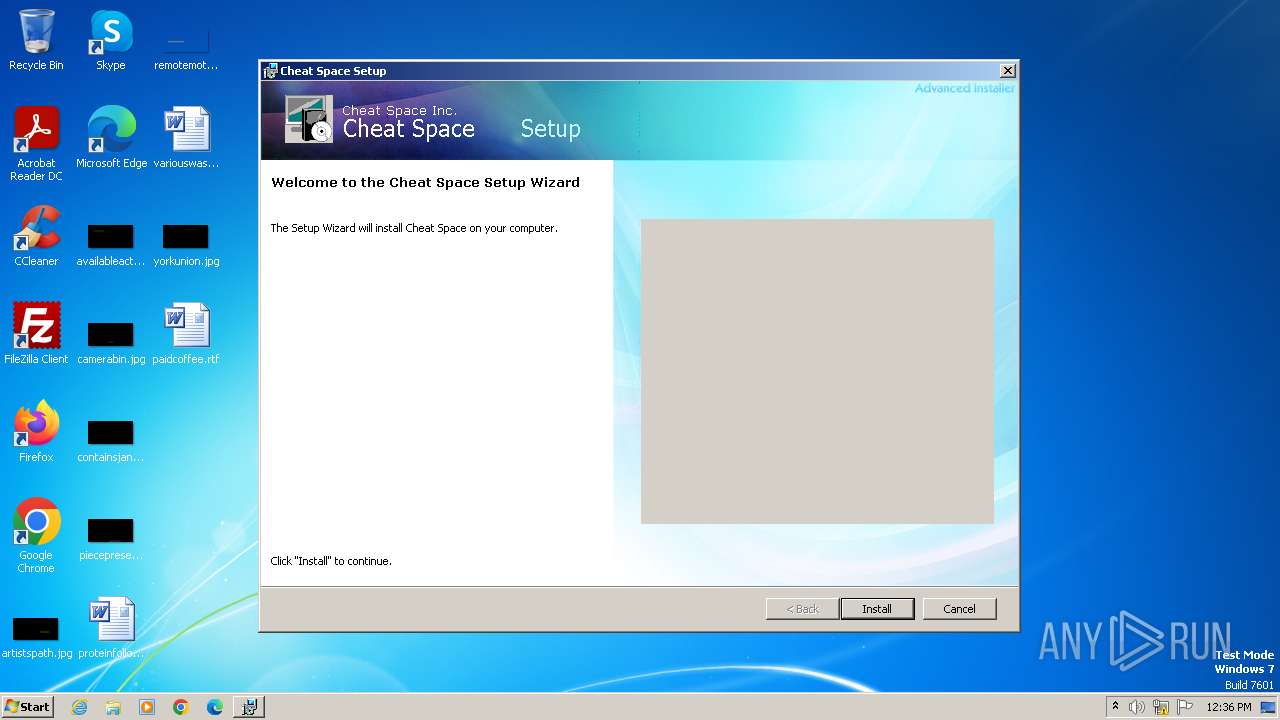Click the gray placeholder image panel
The height and width of the screenshot is (720, 1280).
tap(817, 371)
